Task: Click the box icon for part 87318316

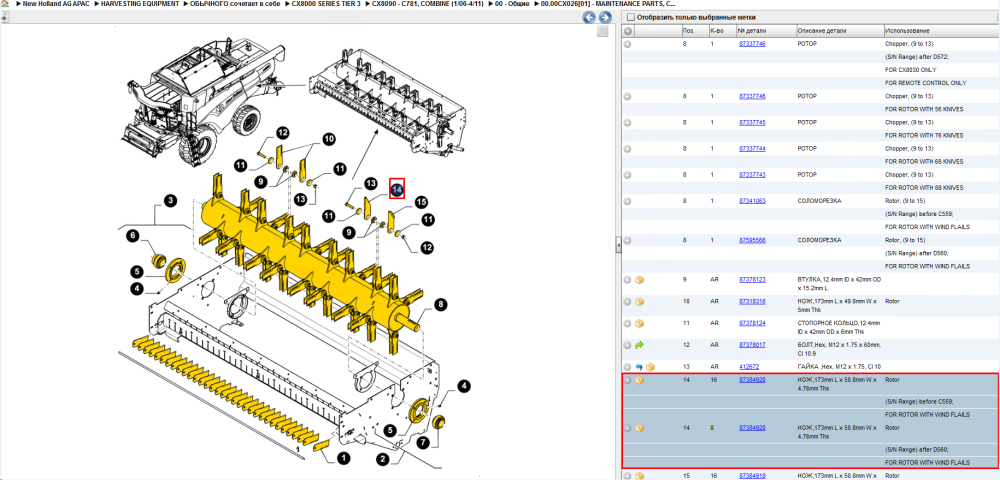Action: pos(640,302)
